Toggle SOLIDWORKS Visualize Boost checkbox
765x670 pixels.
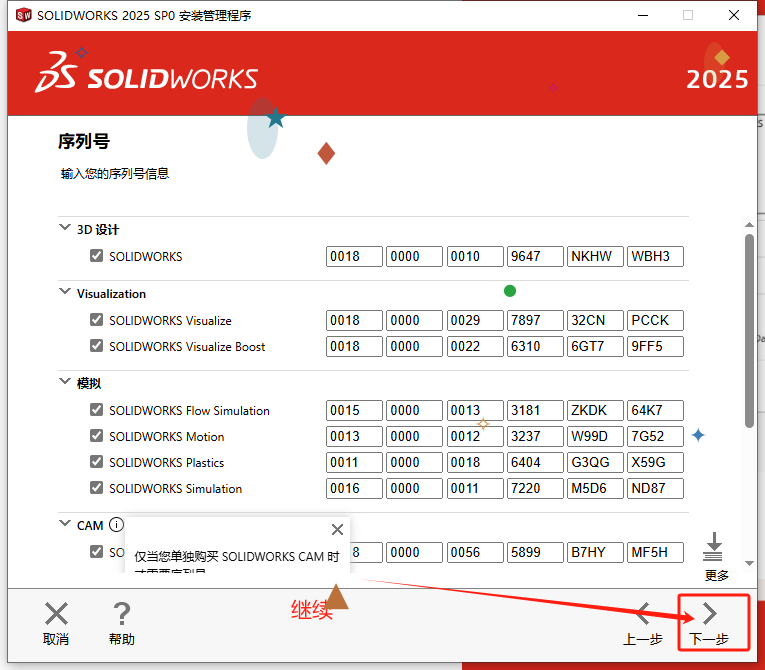(x=97, y=345)
